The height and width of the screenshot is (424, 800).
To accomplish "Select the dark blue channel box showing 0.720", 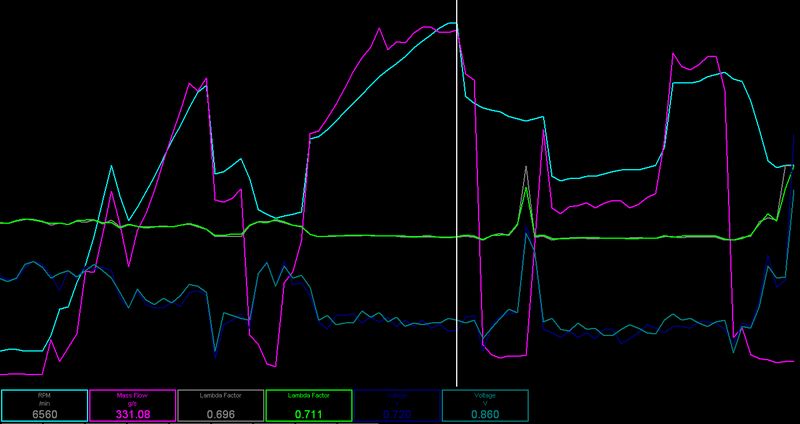I will pos(394,405).
